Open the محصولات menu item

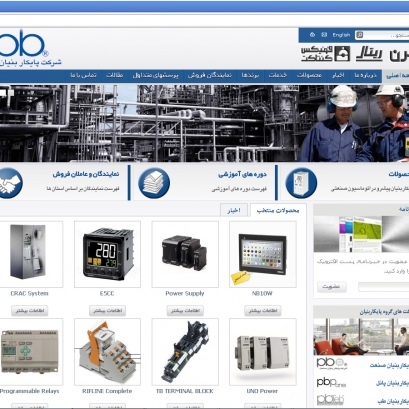(x=309, y=75)
